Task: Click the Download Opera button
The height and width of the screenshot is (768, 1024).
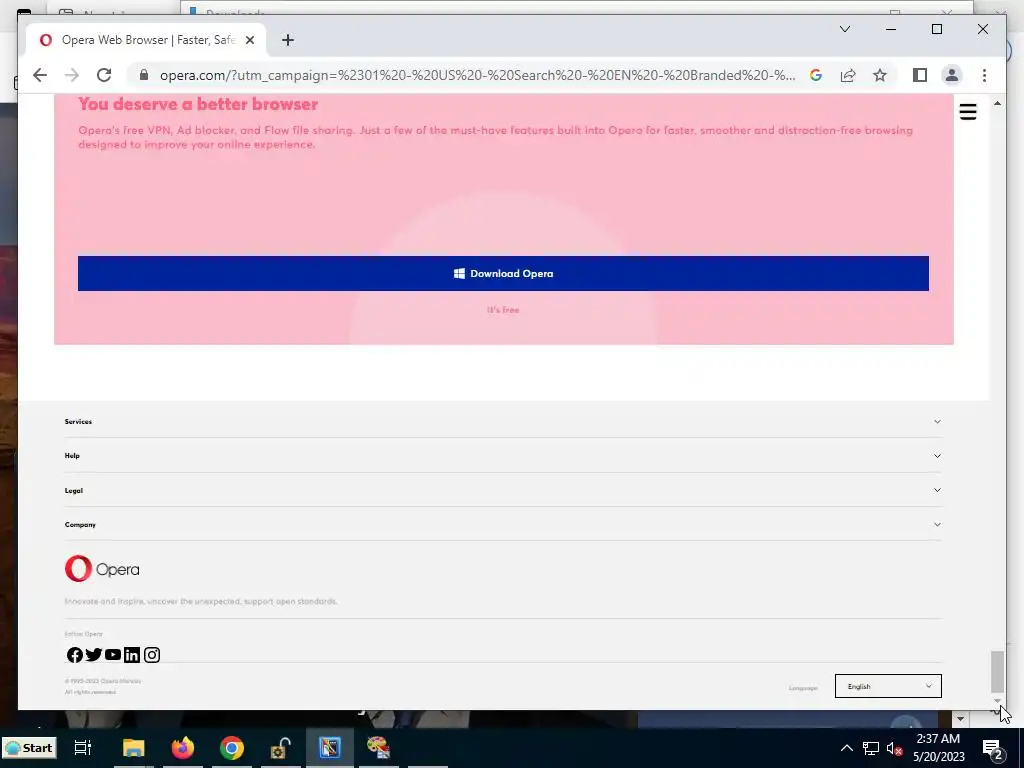Action: [x=503, y=273]
